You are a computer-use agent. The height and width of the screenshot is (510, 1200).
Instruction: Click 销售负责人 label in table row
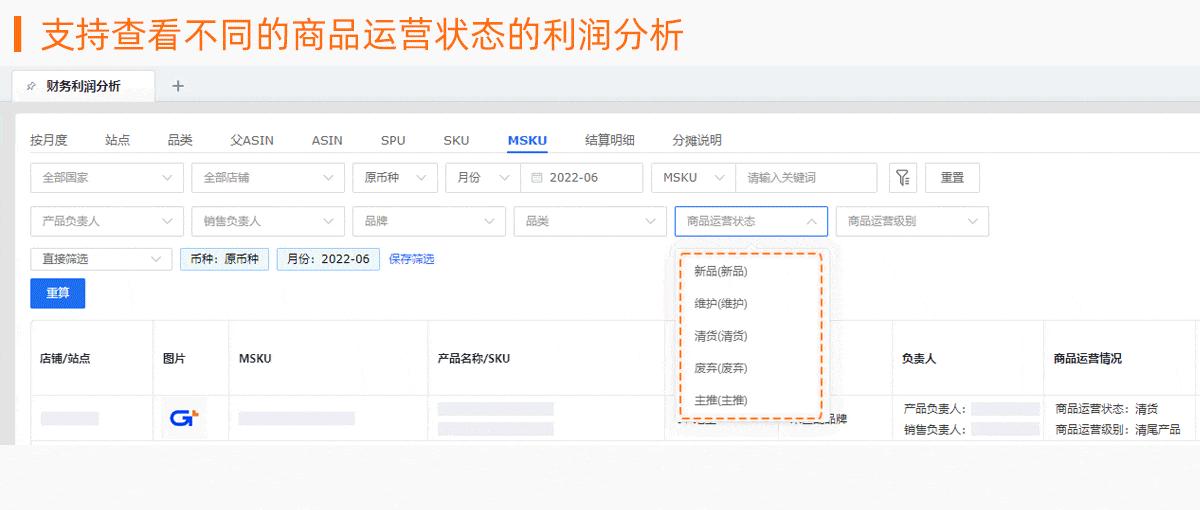(935, 430)
